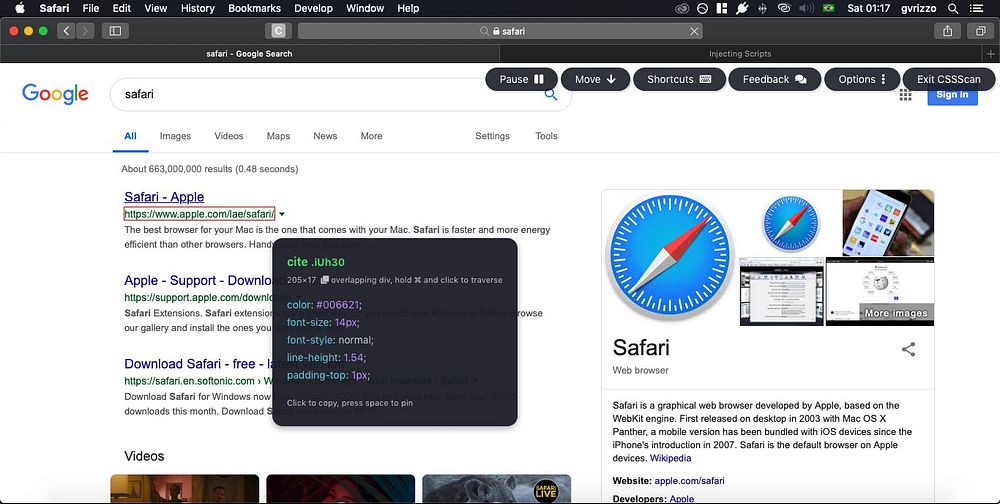Open the File menu
Screen dimensions: 1000x504
click(91, 8)
